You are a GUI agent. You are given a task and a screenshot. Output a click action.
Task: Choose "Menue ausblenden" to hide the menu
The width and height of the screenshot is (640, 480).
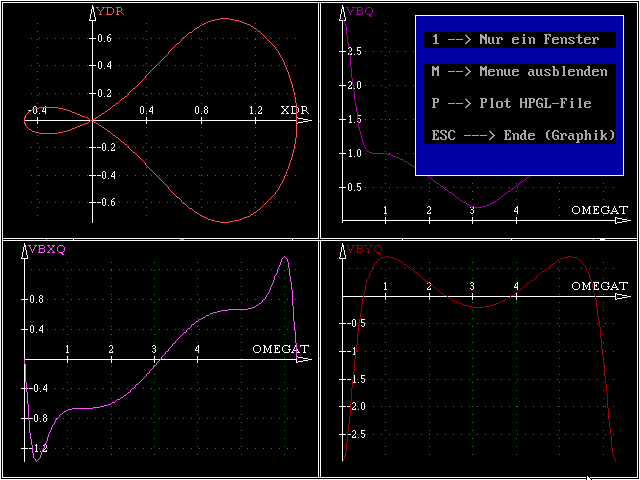pos(519,72)
